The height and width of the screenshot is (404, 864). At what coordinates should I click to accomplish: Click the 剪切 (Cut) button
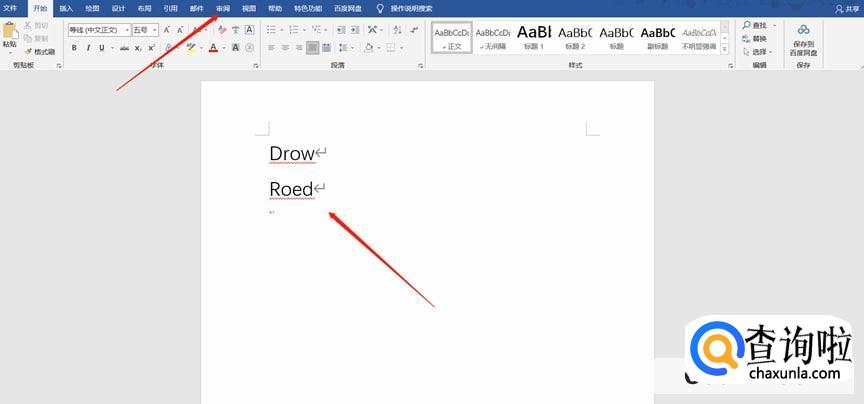(36, 25)
